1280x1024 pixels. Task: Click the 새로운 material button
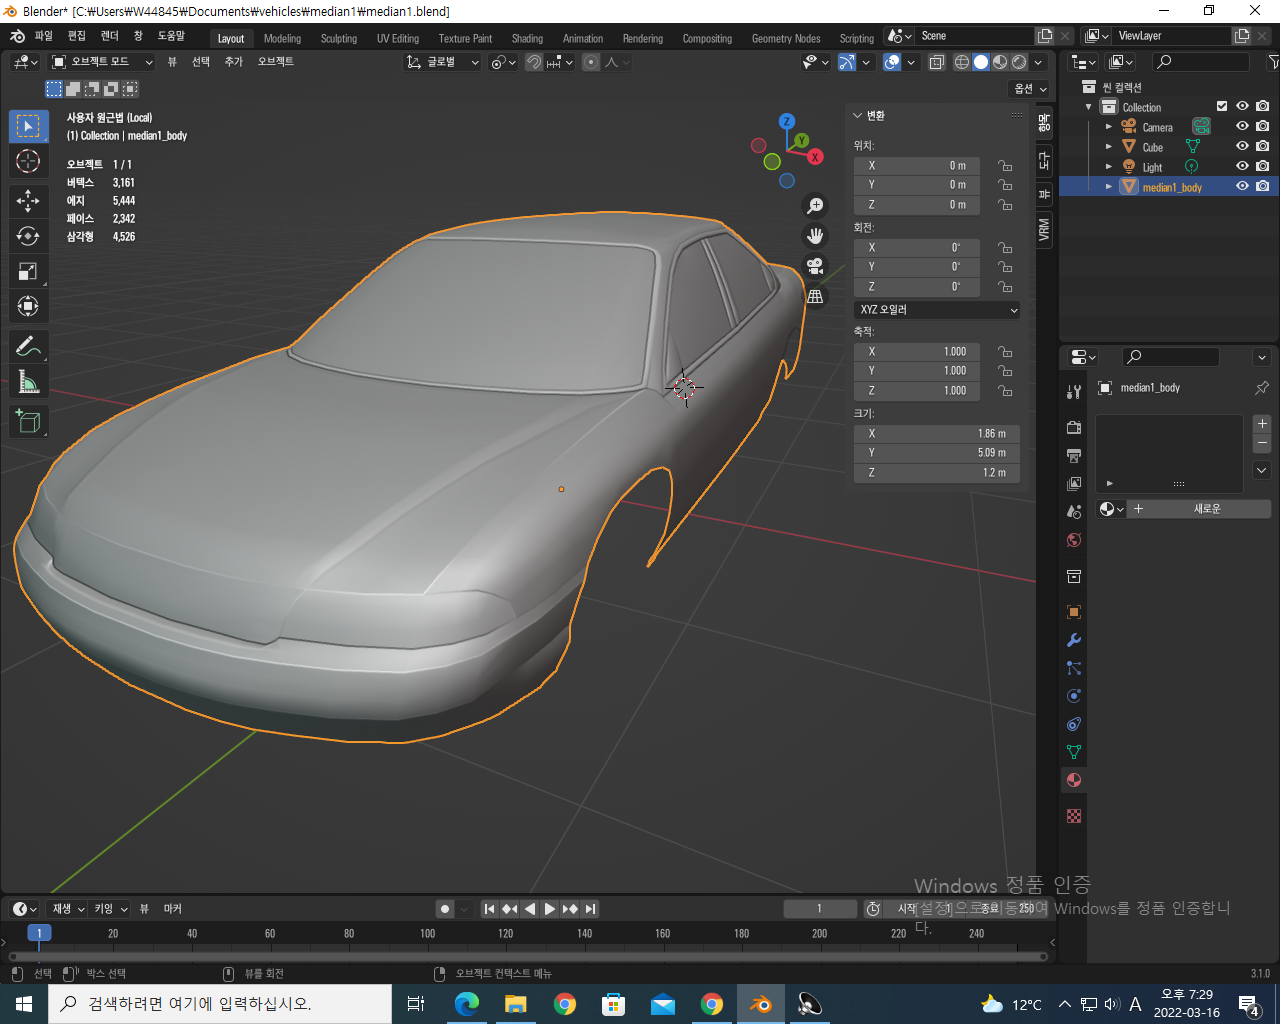tap(1206, 509)
